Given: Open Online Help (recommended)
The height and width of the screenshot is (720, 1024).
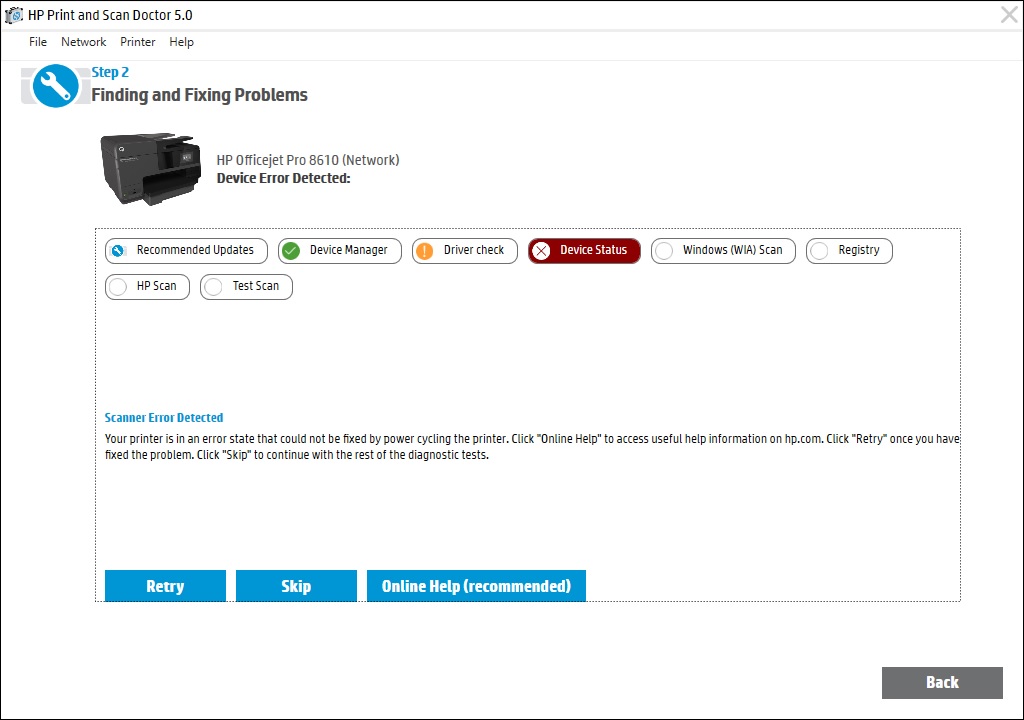Looking at the screenshot, I should pos(476,586).
